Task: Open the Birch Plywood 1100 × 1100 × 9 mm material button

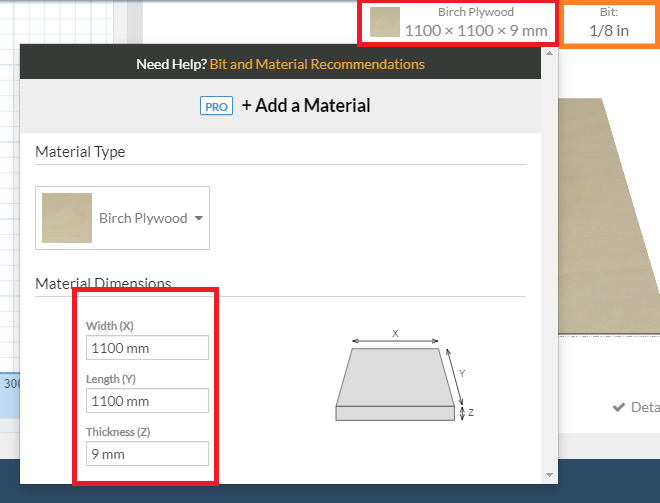Action: point(458,22)
